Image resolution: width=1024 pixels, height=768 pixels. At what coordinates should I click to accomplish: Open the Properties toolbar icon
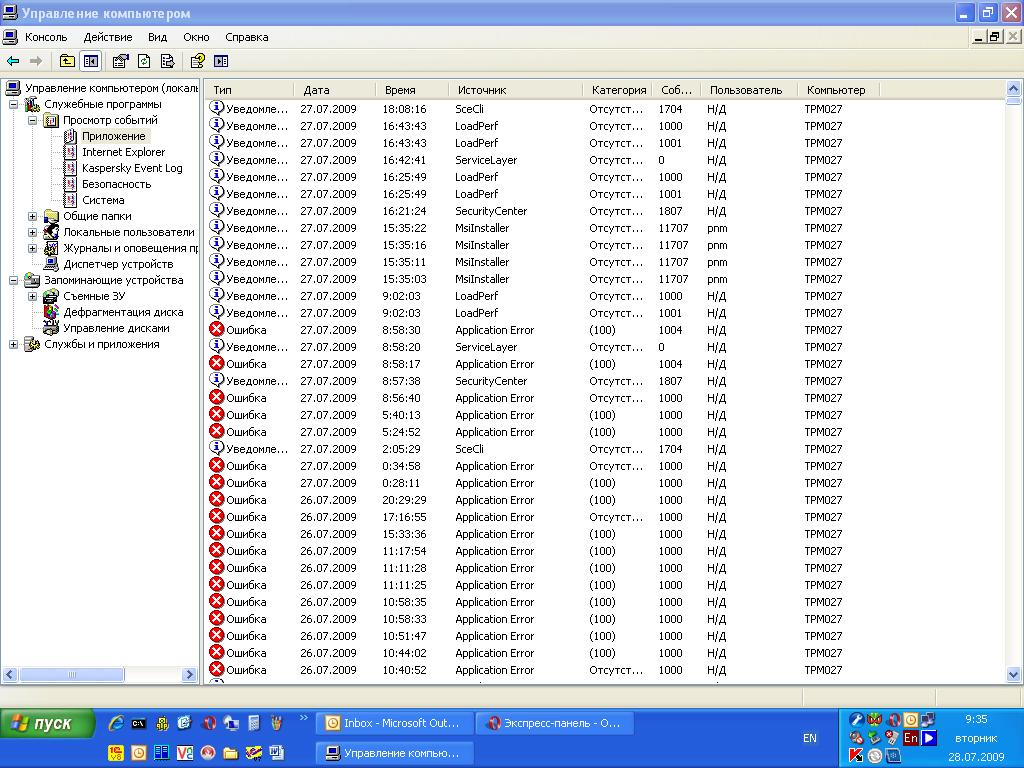click(120, 61)
